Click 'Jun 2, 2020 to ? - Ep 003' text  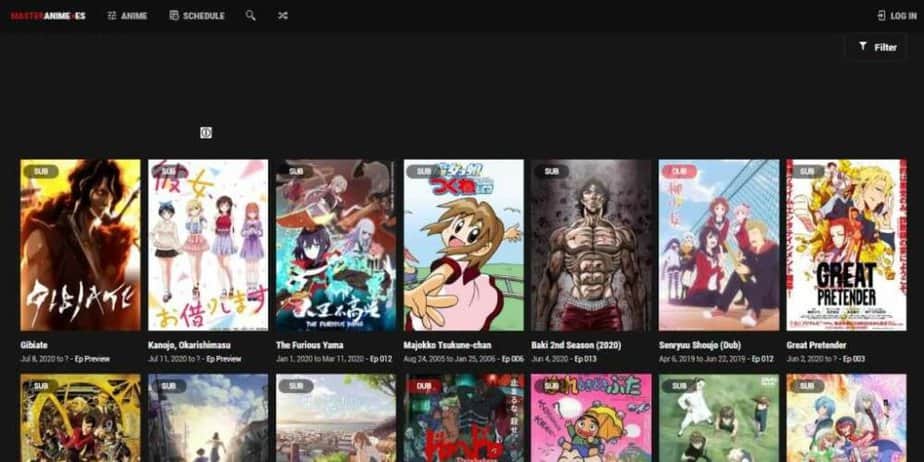click(x=826, y=359)
